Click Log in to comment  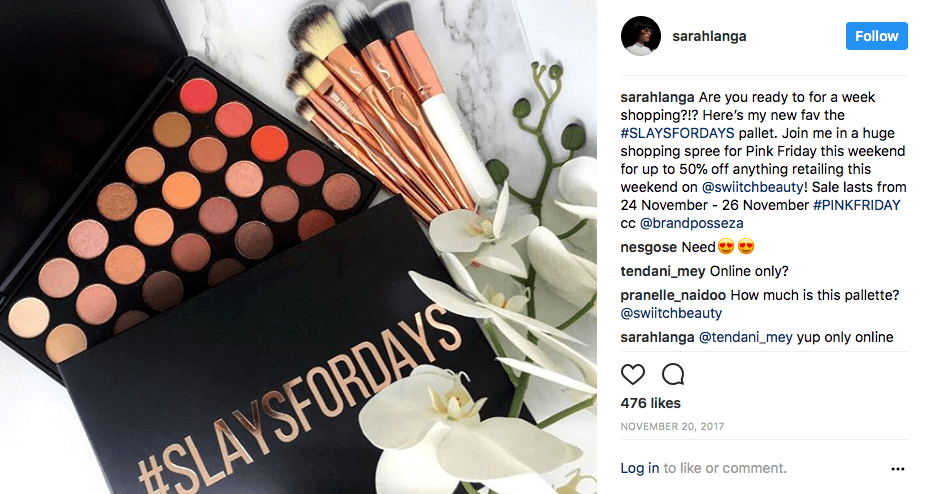click(x=639, y=469)
